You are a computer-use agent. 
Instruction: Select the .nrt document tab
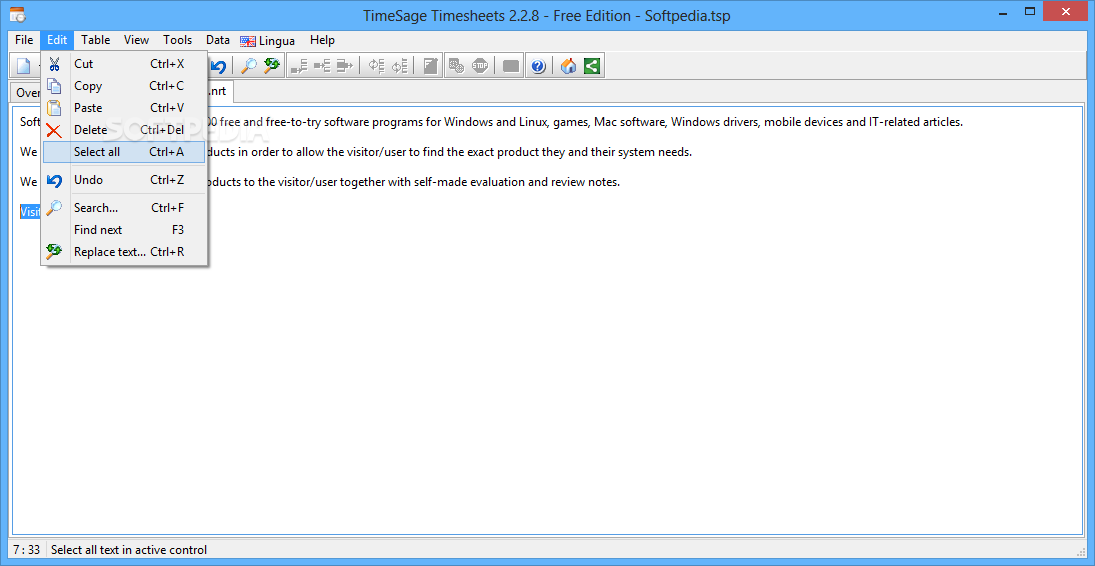221,91
